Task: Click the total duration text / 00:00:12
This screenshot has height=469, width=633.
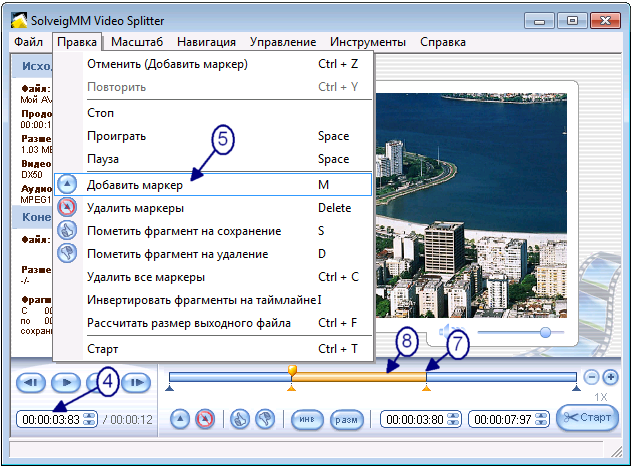Action: click(128, 420)
